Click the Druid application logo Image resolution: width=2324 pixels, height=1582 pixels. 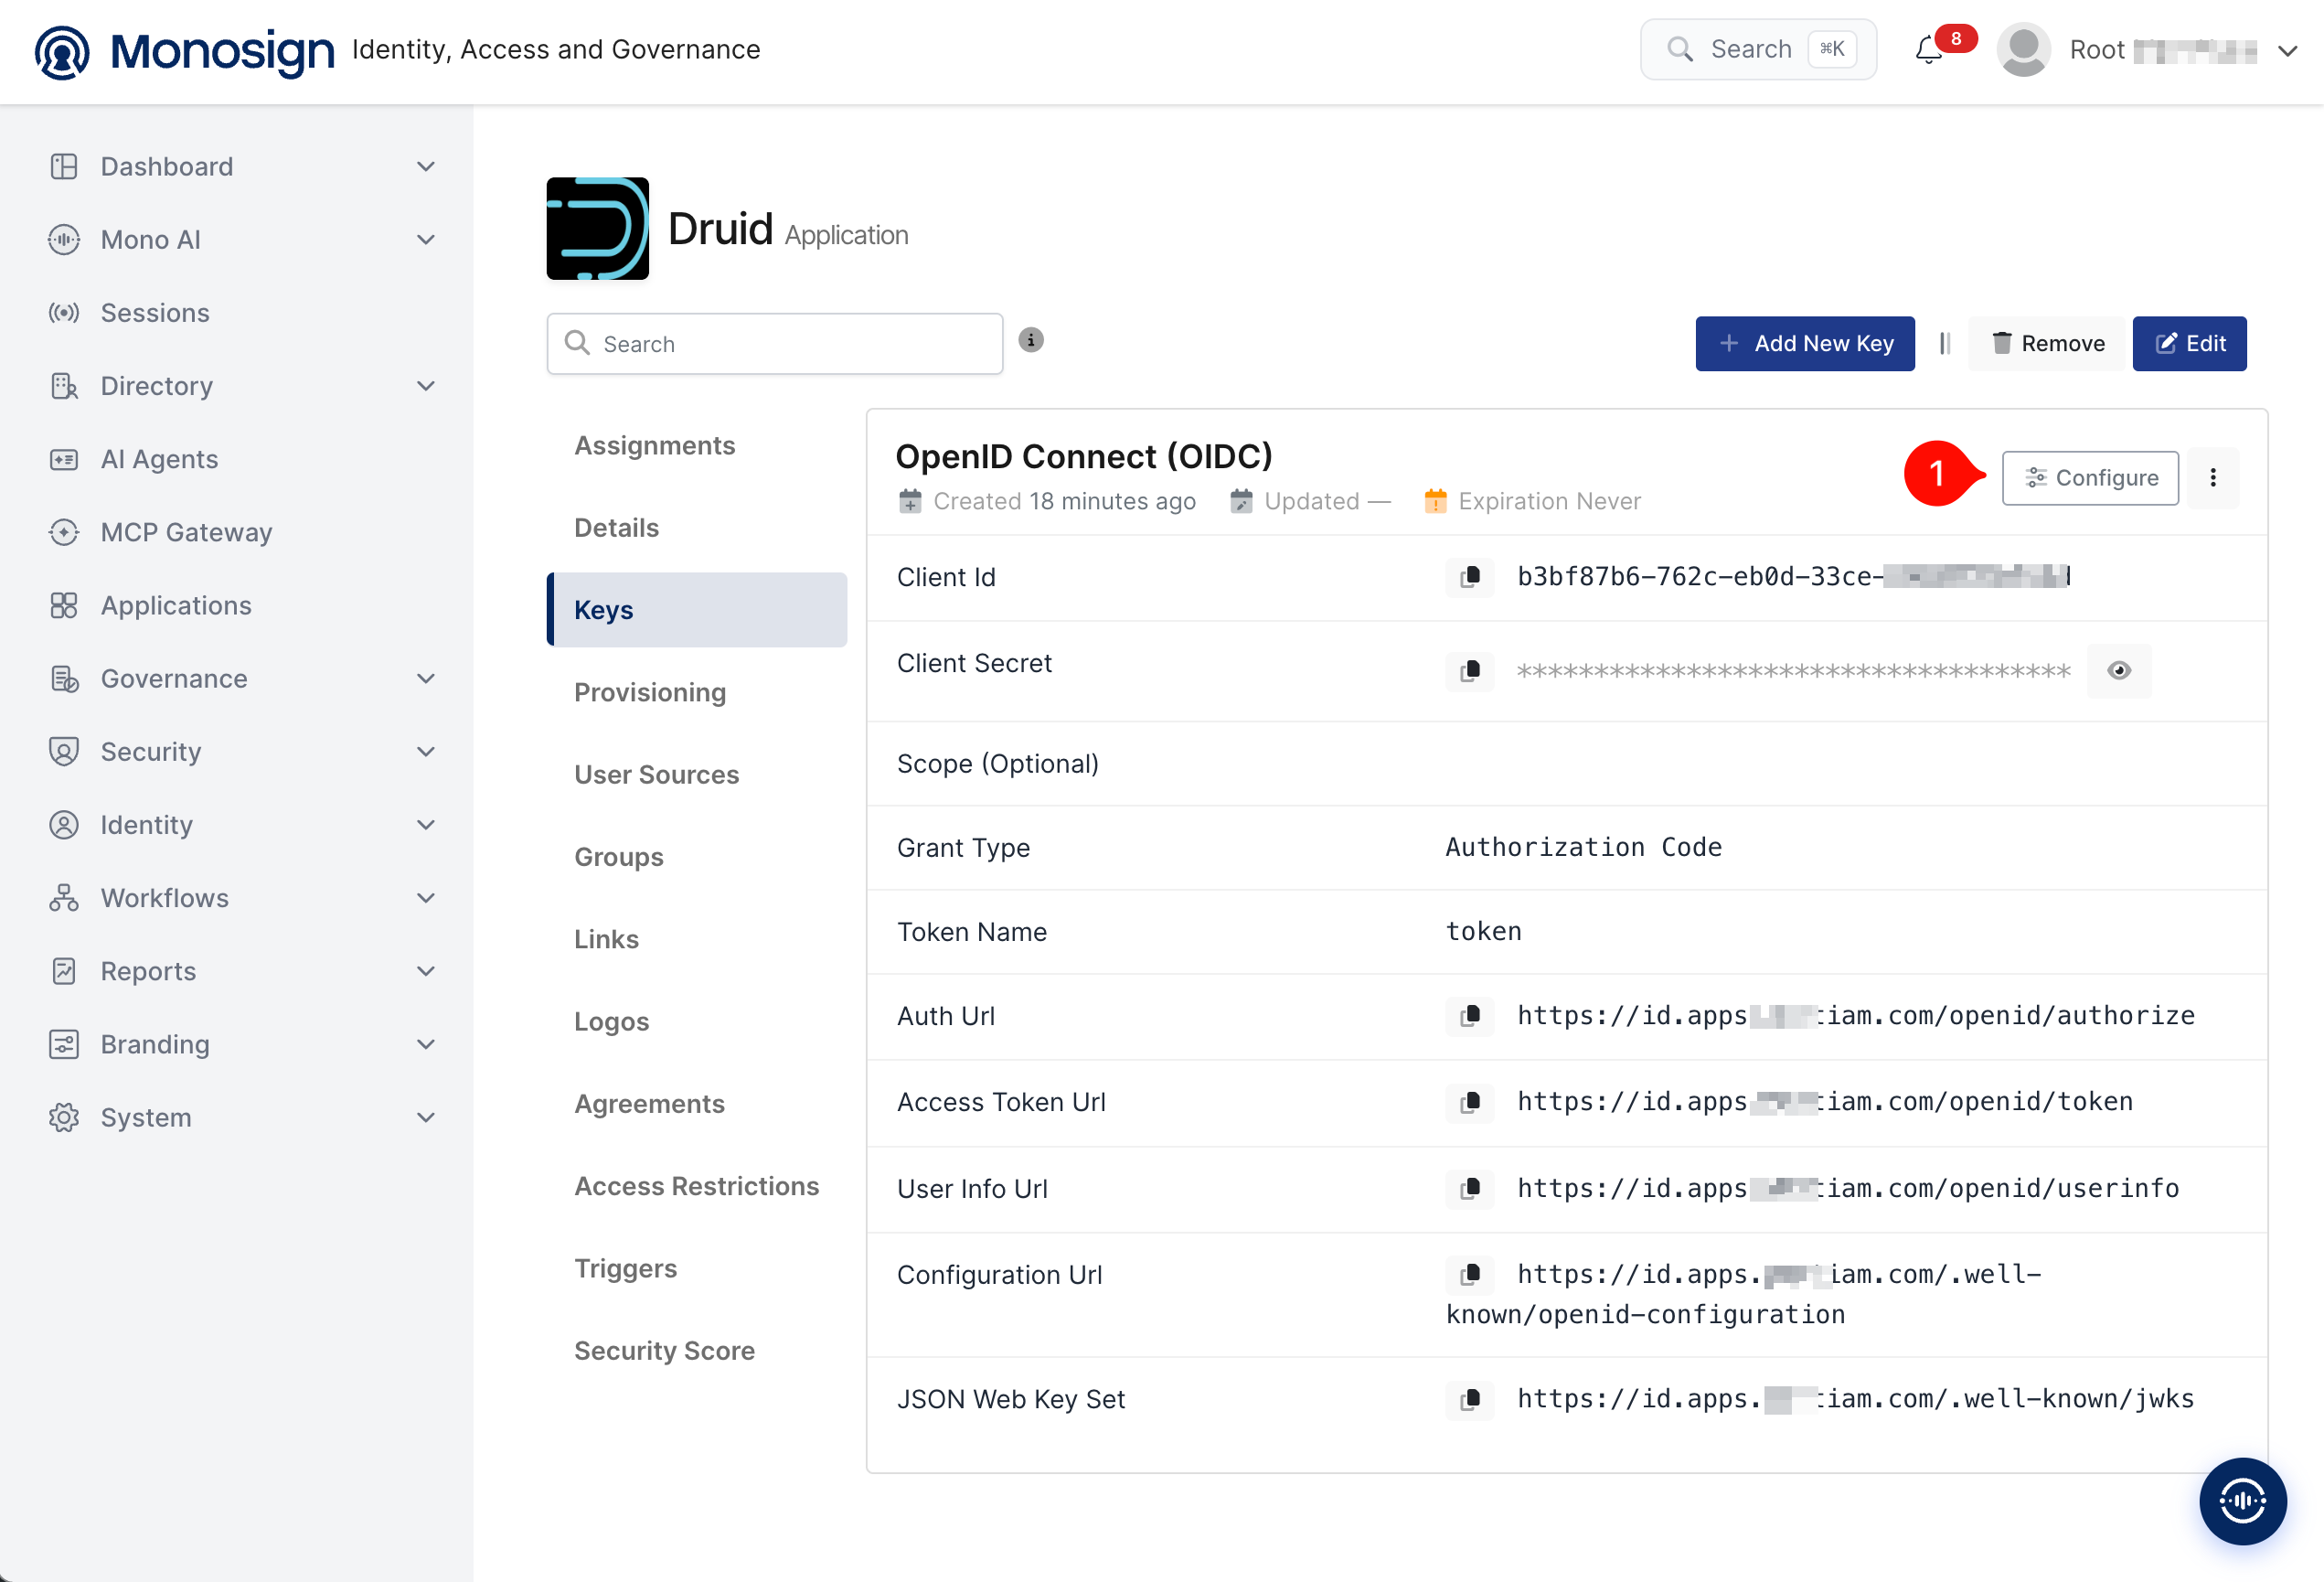[x=597, y=229]
